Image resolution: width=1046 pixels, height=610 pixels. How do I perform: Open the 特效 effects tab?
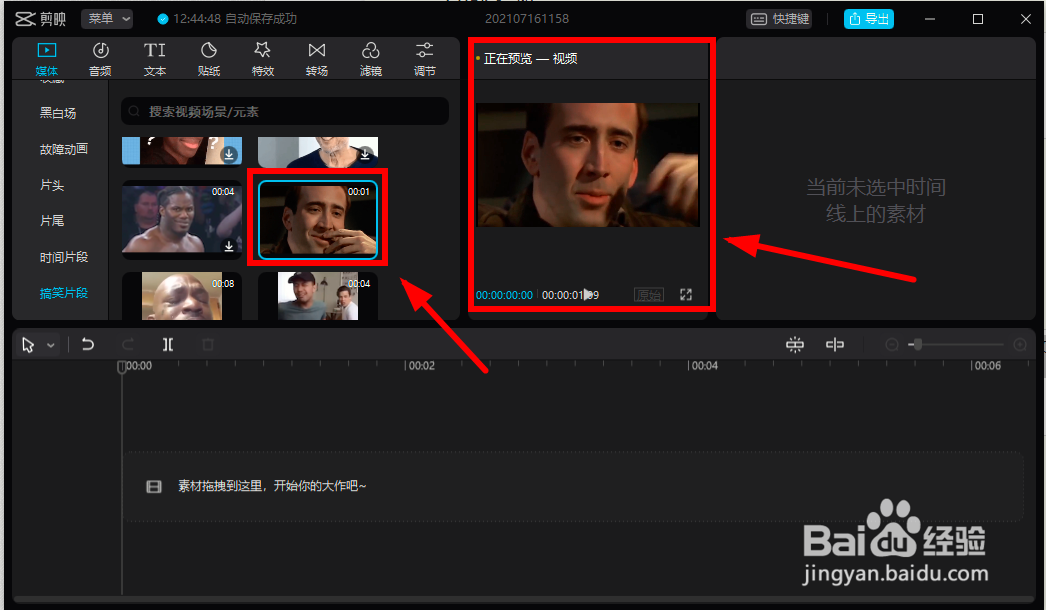pyautogui.click(x=263, y=59)
